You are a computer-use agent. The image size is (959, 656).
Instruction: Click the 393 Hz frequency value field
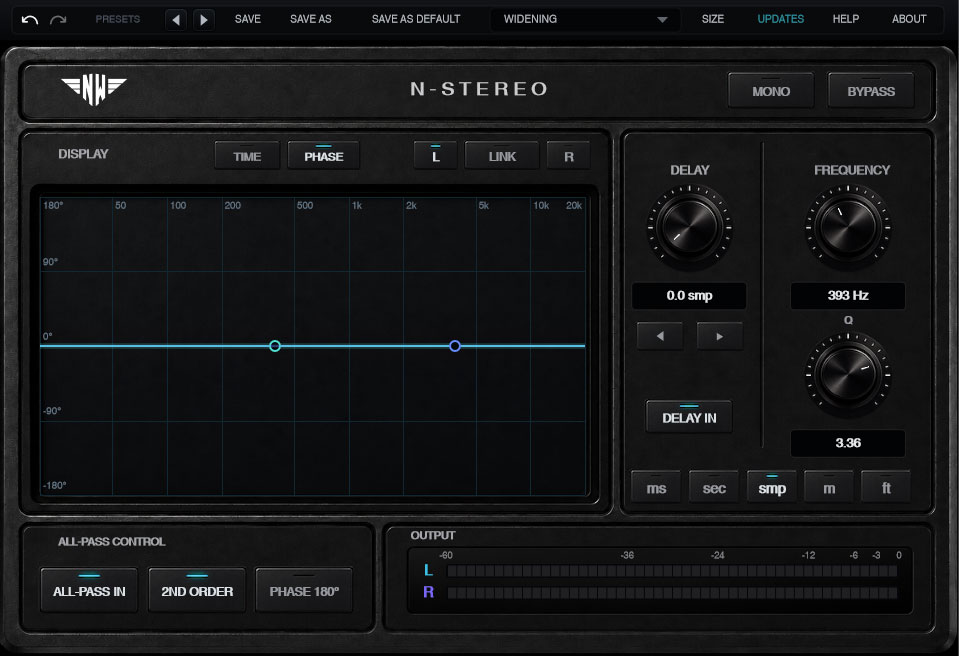tap(848, 296)
